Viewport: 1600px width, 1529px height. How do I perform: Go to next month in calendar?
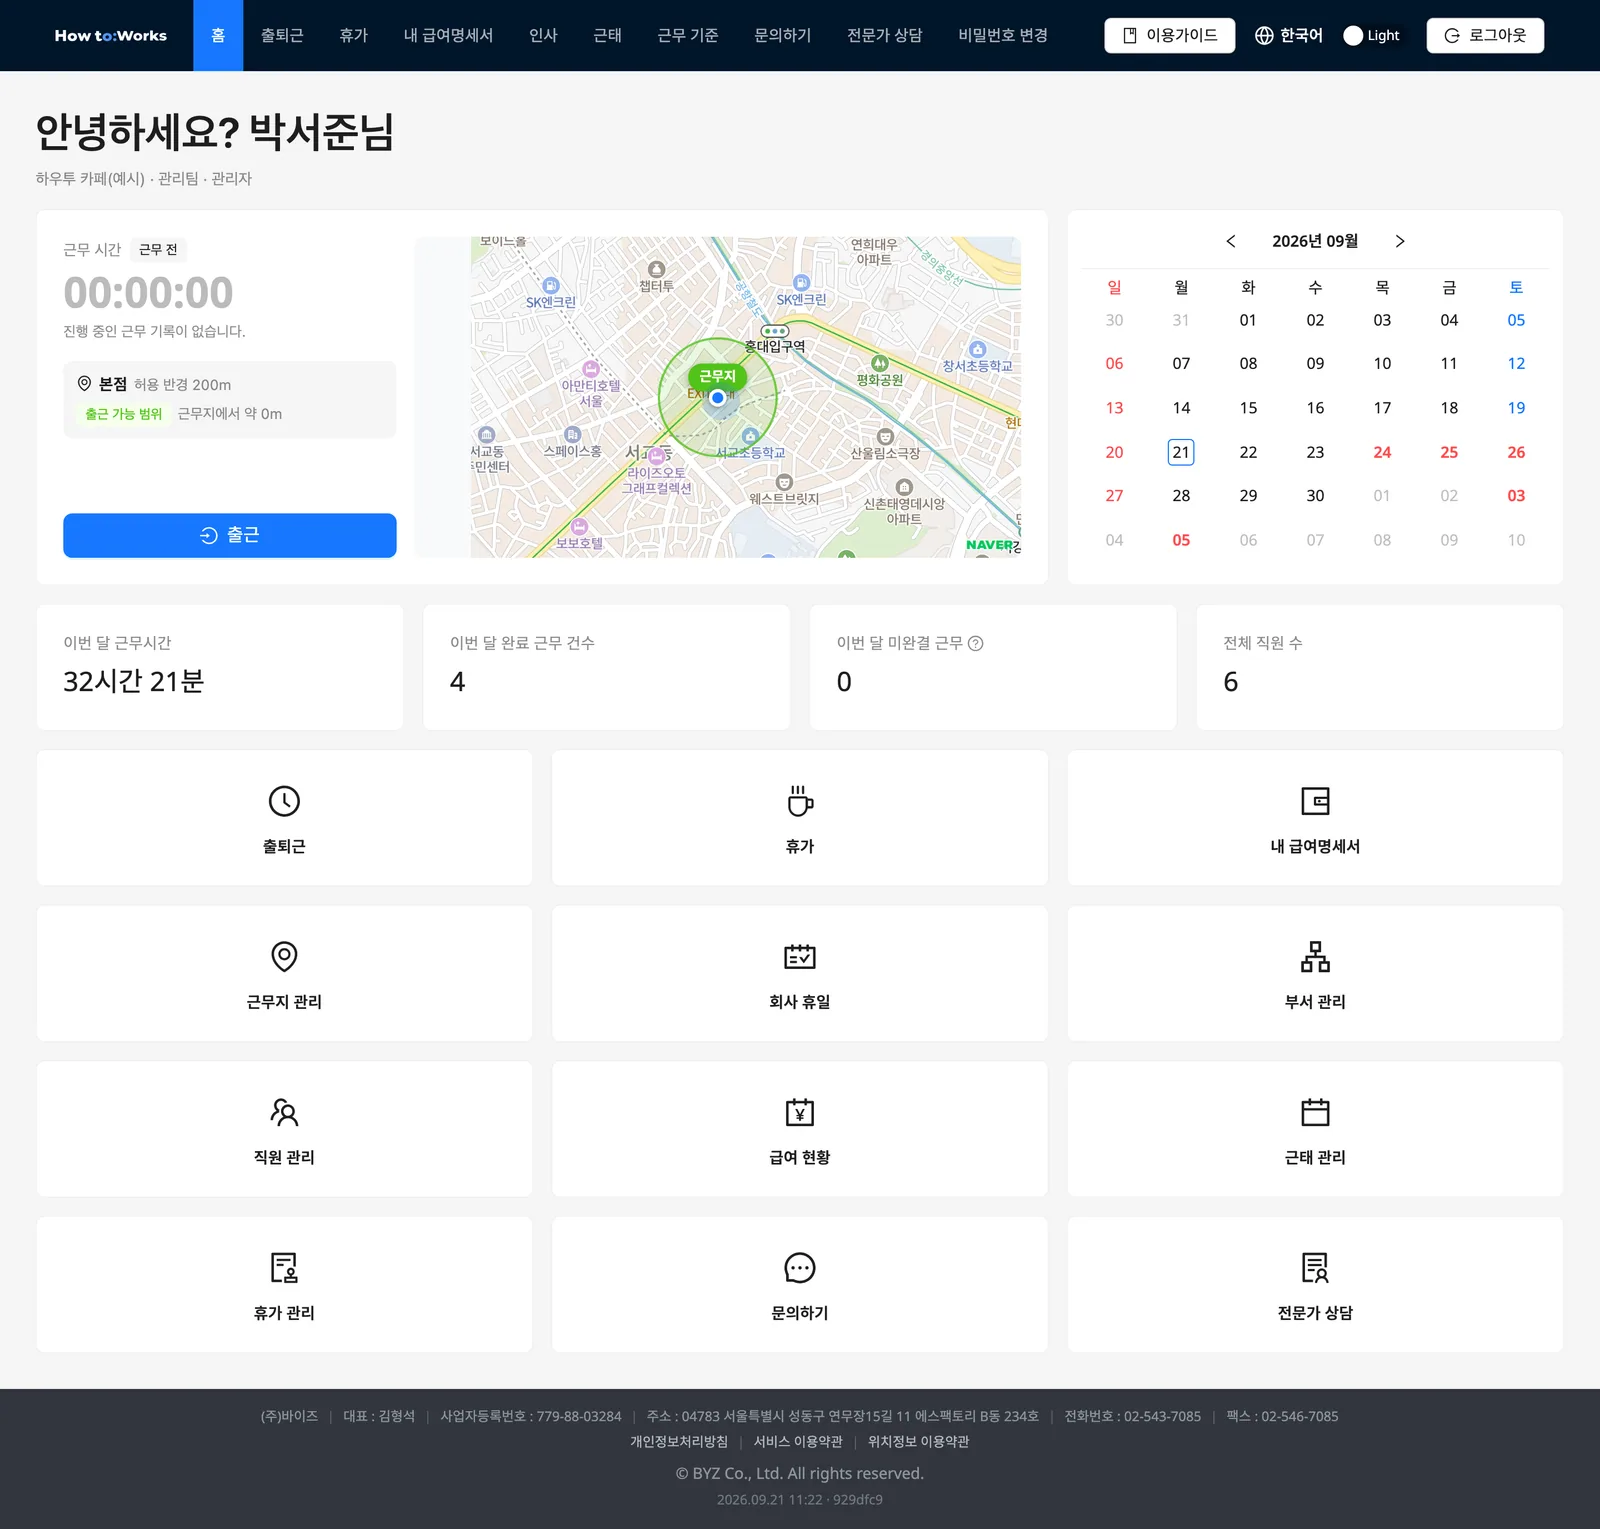pos(1400,241)
